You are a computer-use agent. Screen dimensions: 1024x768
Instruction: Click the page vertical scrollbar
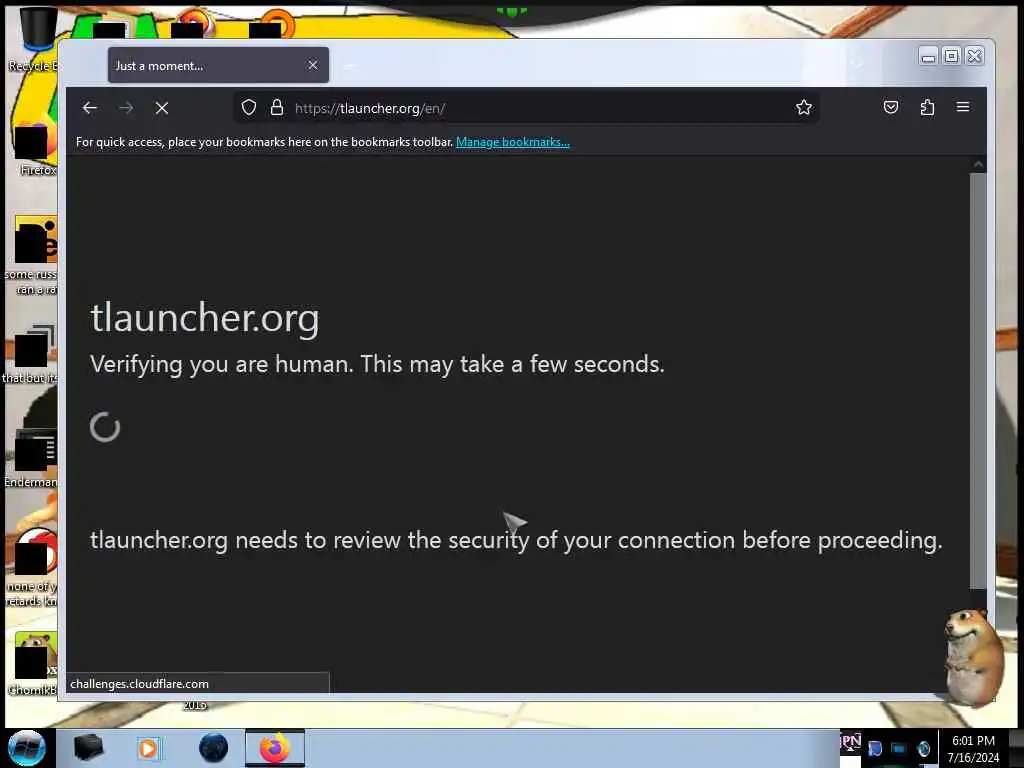click(x=978, y=379)
